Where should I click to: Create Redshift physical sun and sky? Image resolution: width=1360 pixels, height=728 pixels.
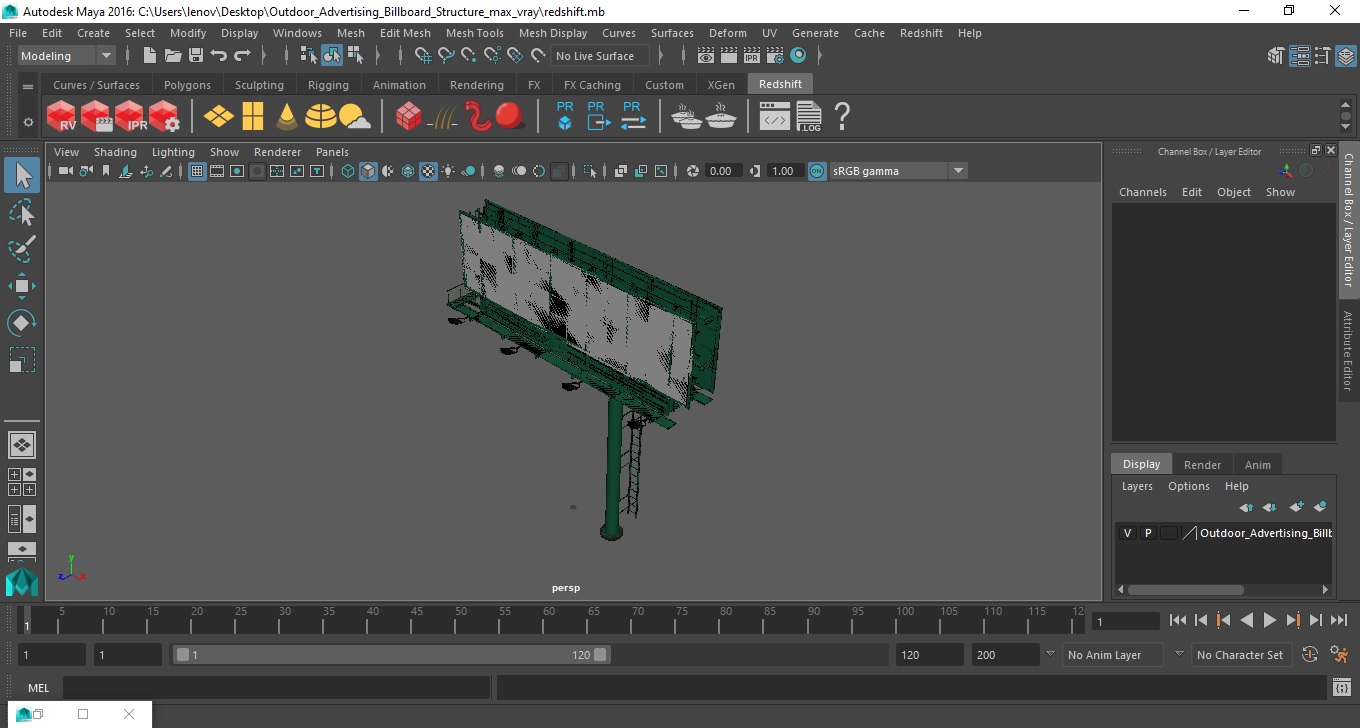pos(355,117)
